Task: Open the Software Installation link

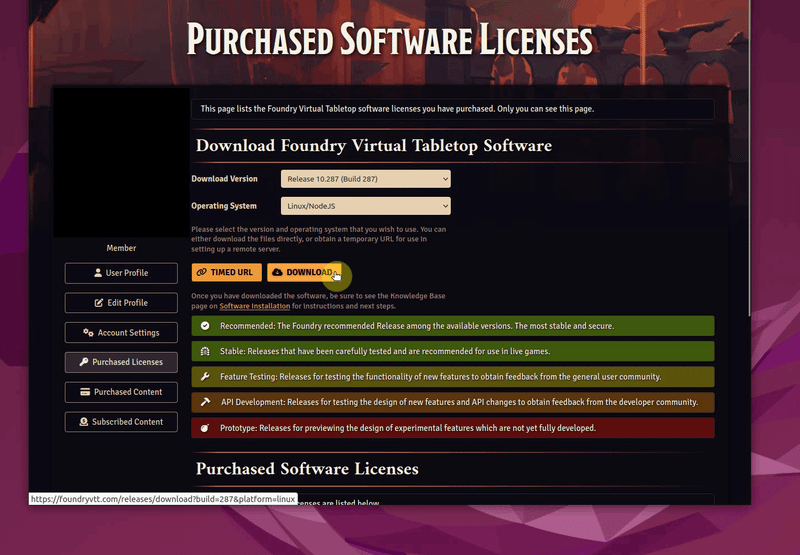Action: coord(255,306)
